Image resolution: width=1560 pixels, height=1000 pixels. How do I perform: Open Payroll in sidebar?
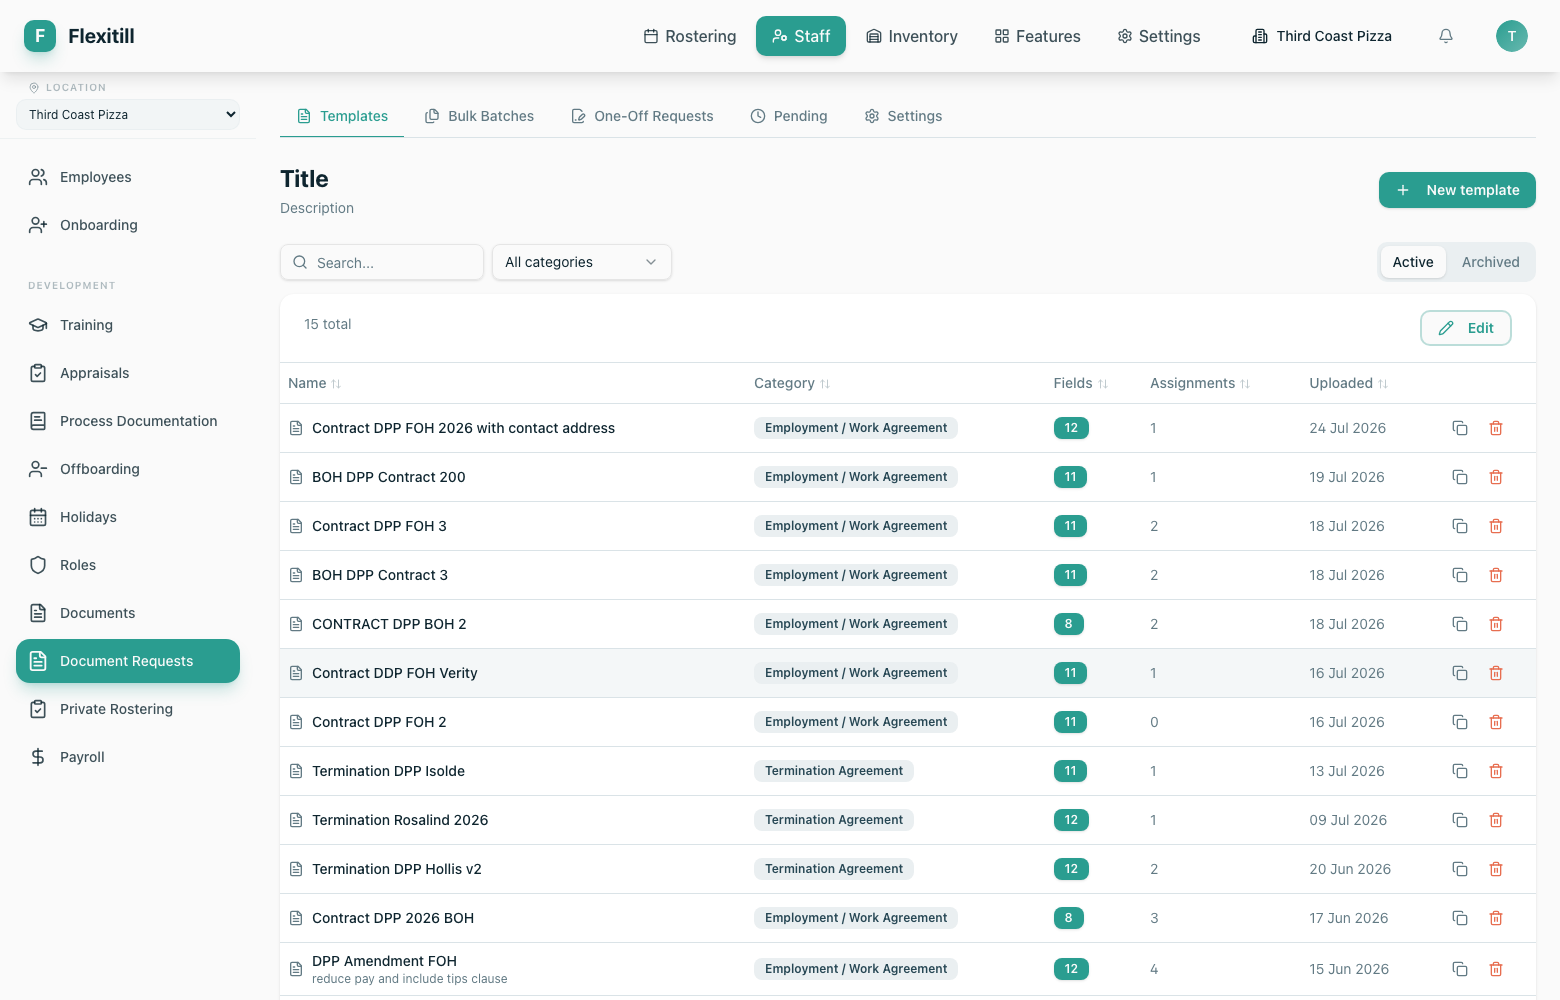coord(128,757)
